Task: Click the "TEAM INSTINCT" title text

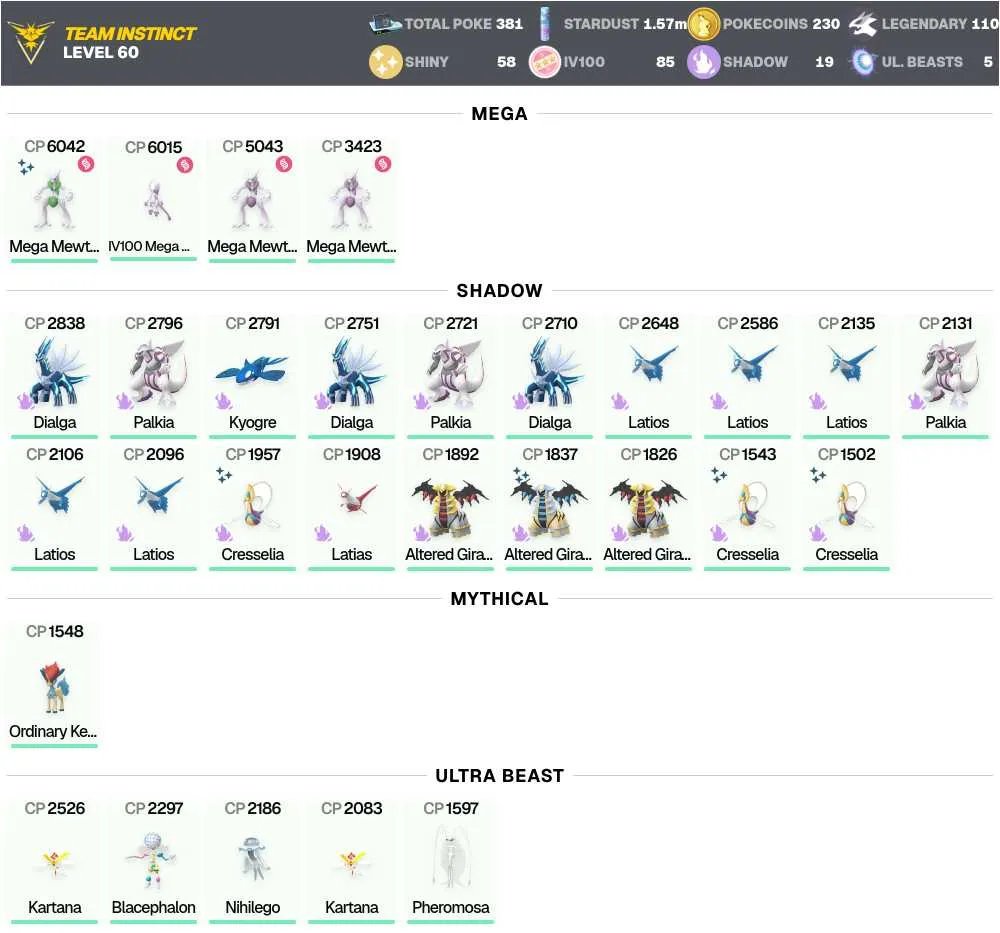Action: (130, 34)
